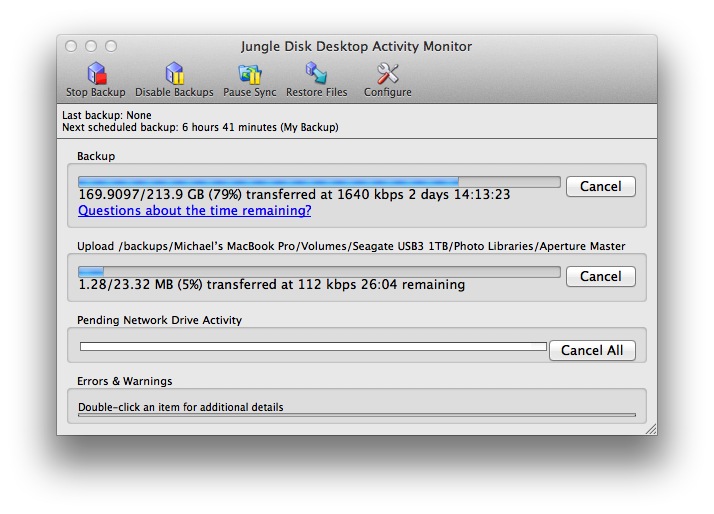
Task: Click the window title 'Jungle Disk Desktop Activity Monitor'
Action: click(356, 46)
